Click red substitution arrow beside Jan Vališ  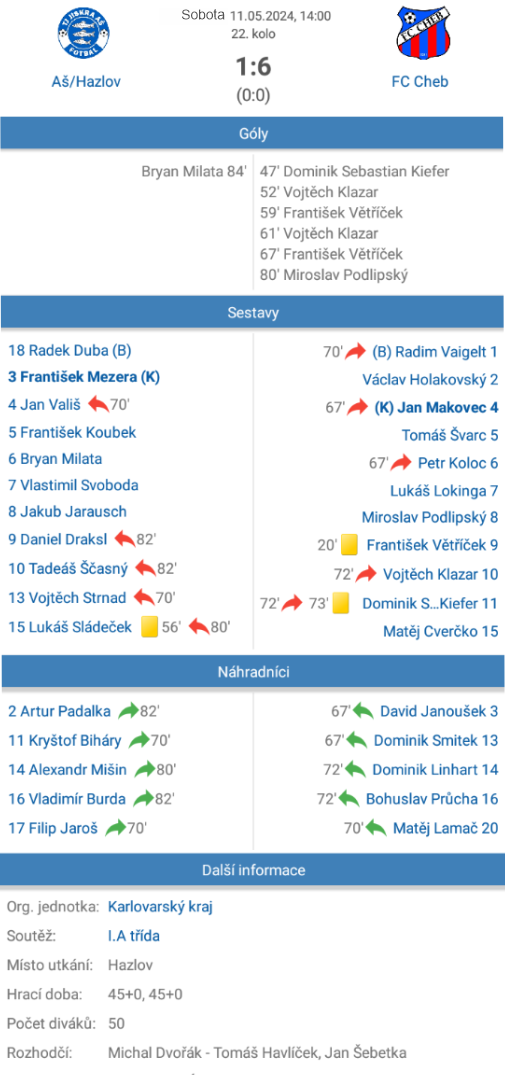99,404
